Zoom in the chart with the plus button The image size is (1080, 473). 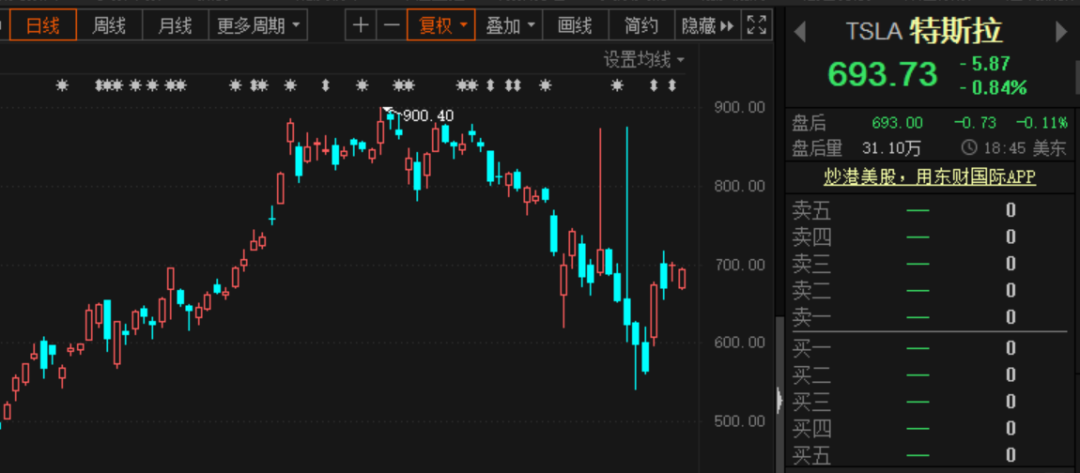(360, 26)
